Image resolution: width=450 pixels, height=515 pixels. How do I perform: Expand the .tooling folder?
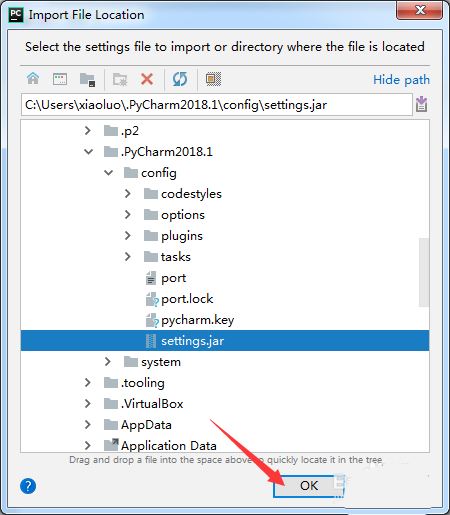click(x=88, y=383)
